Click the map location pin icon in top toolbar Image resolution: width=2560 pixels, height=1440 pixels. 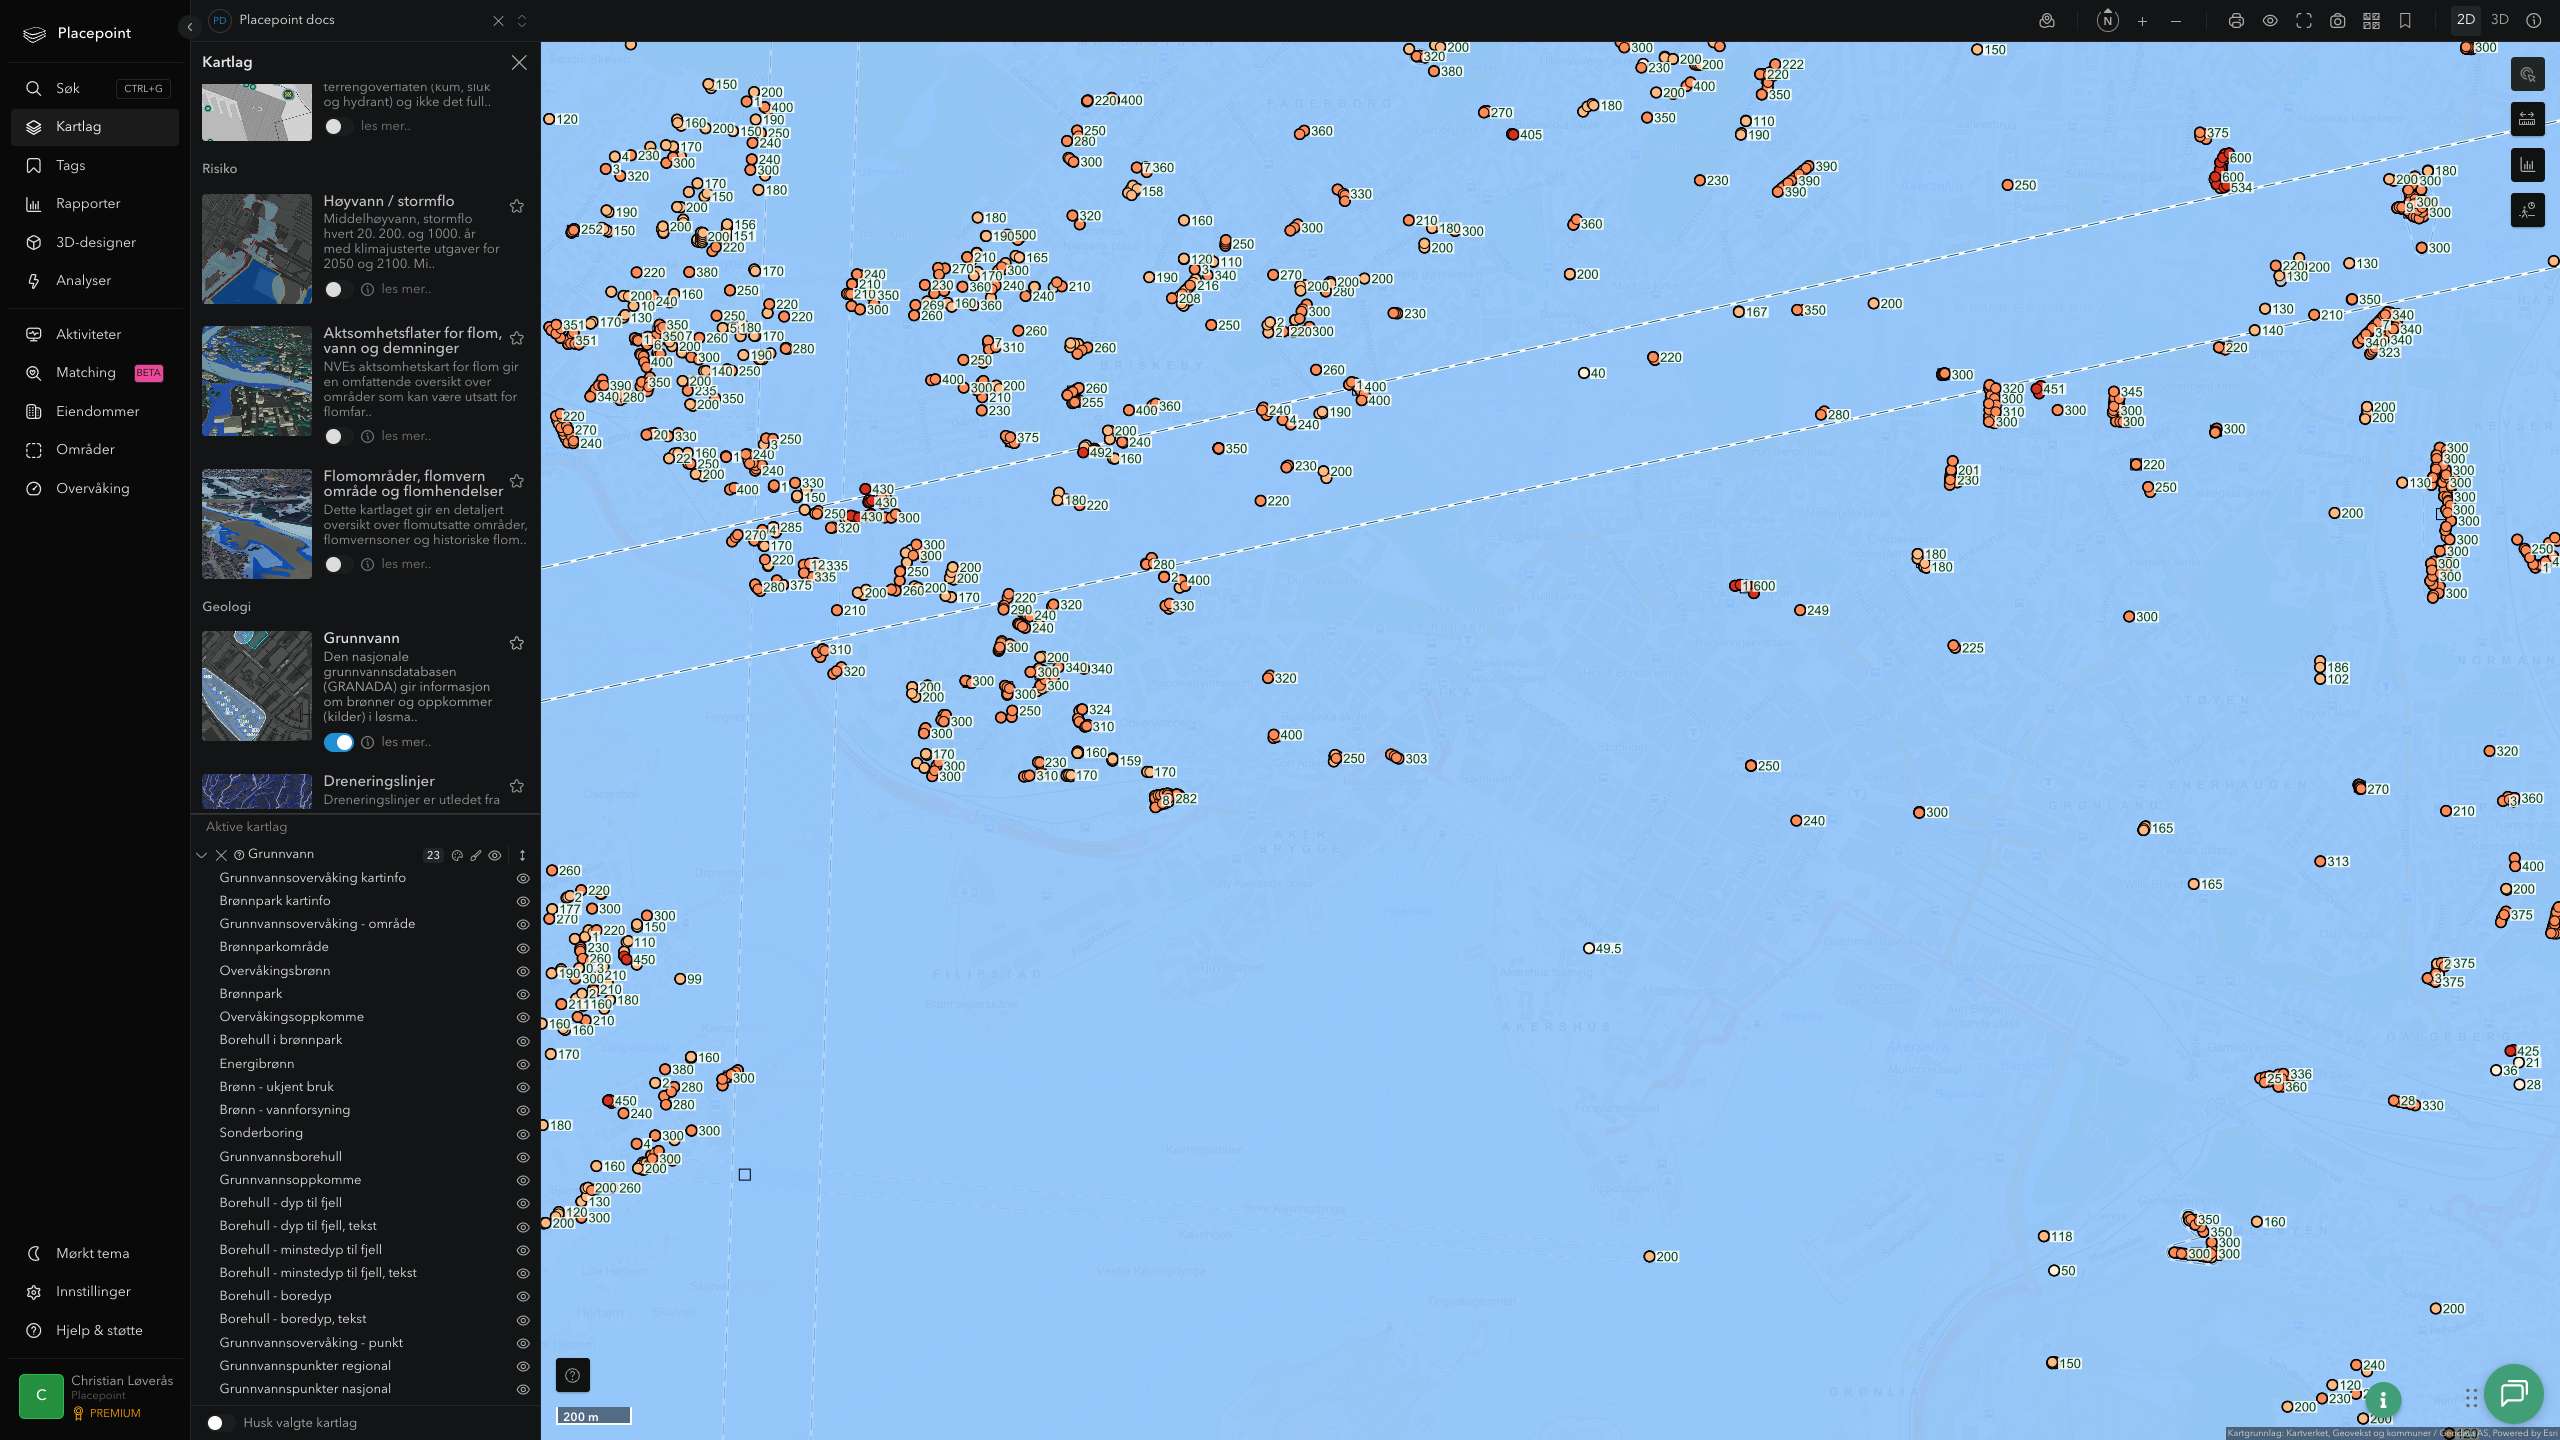point(2047,20)
